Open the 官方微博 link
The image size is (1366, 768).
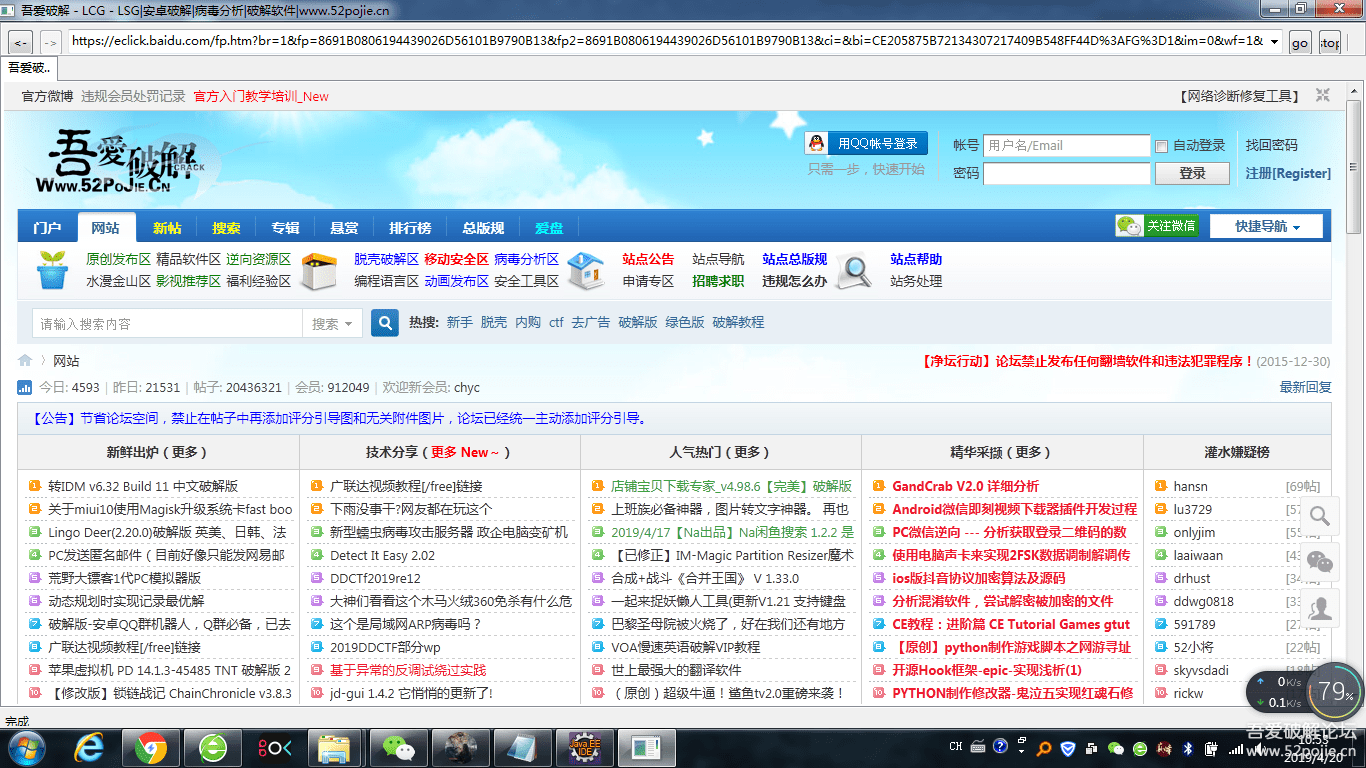tap(47, 96)
